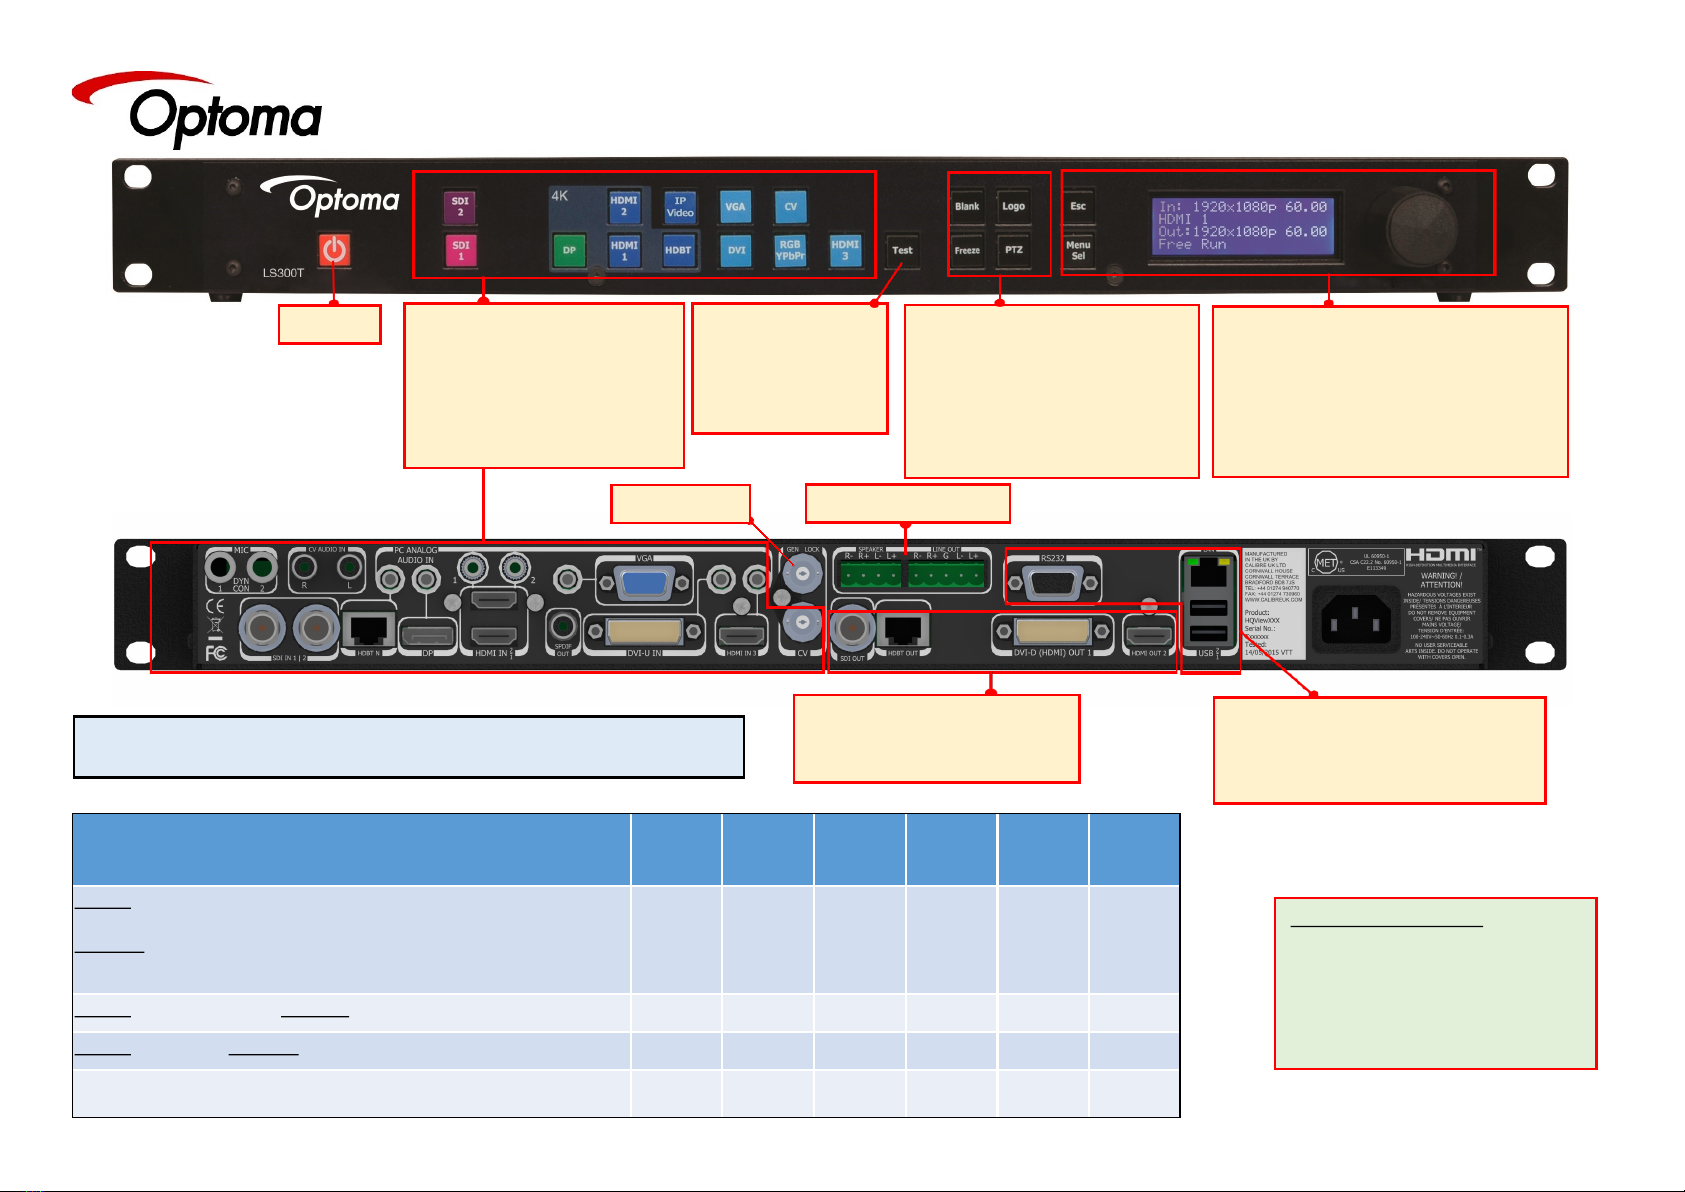Click the LS300T model label
Screen dimensions: 1685x1192
click(x=283, y=273)
